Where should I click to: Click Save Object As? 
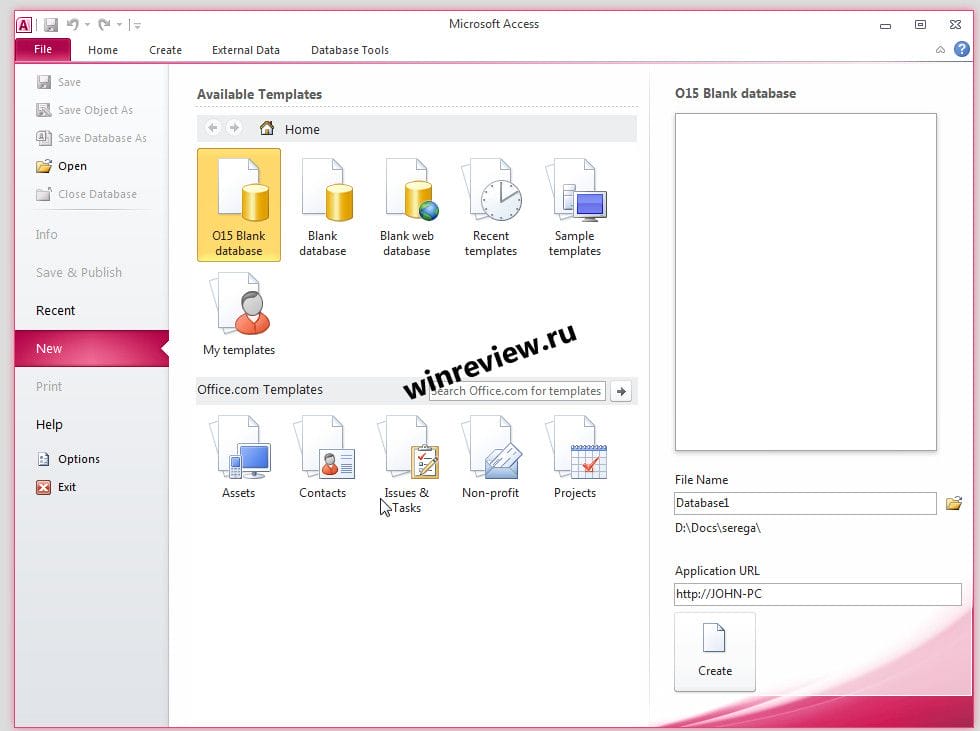(x=85, y=110)
